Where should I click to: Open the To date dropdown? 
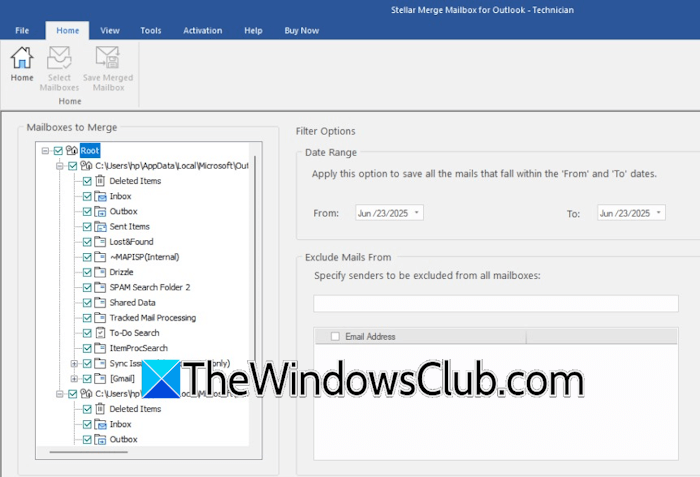[658, 213]
